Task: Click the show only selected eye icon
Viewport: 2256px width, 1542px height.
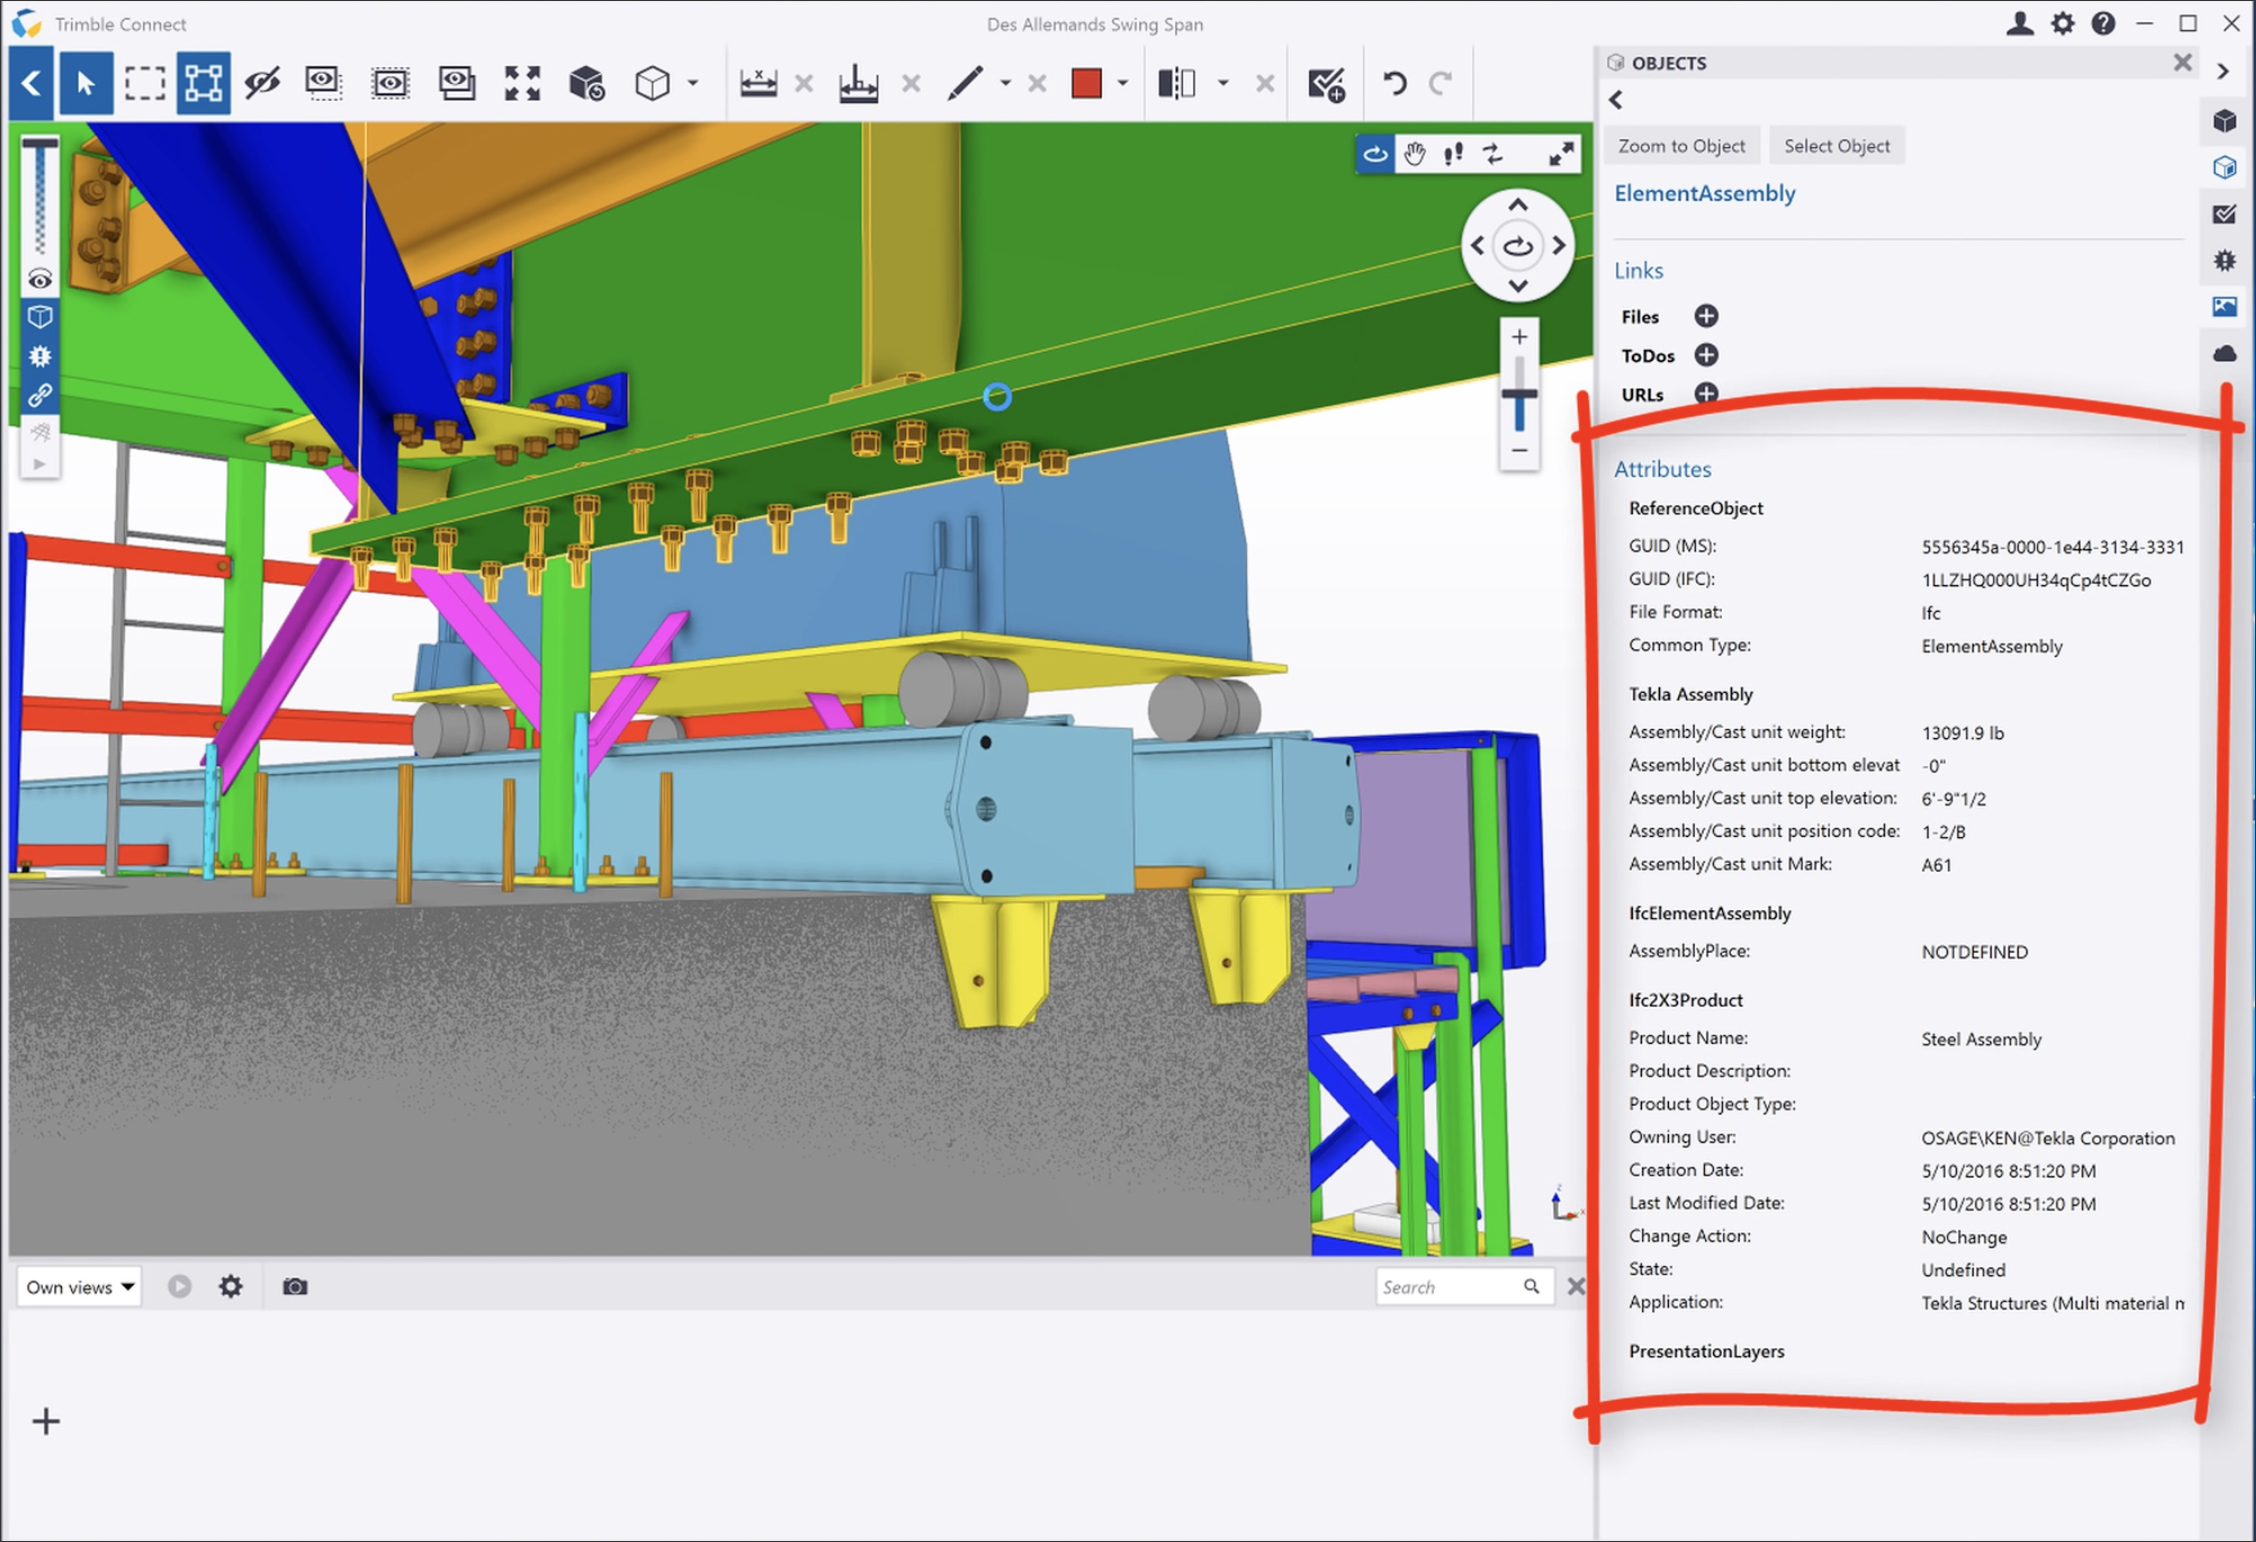Action: click(x=323, y=83)
